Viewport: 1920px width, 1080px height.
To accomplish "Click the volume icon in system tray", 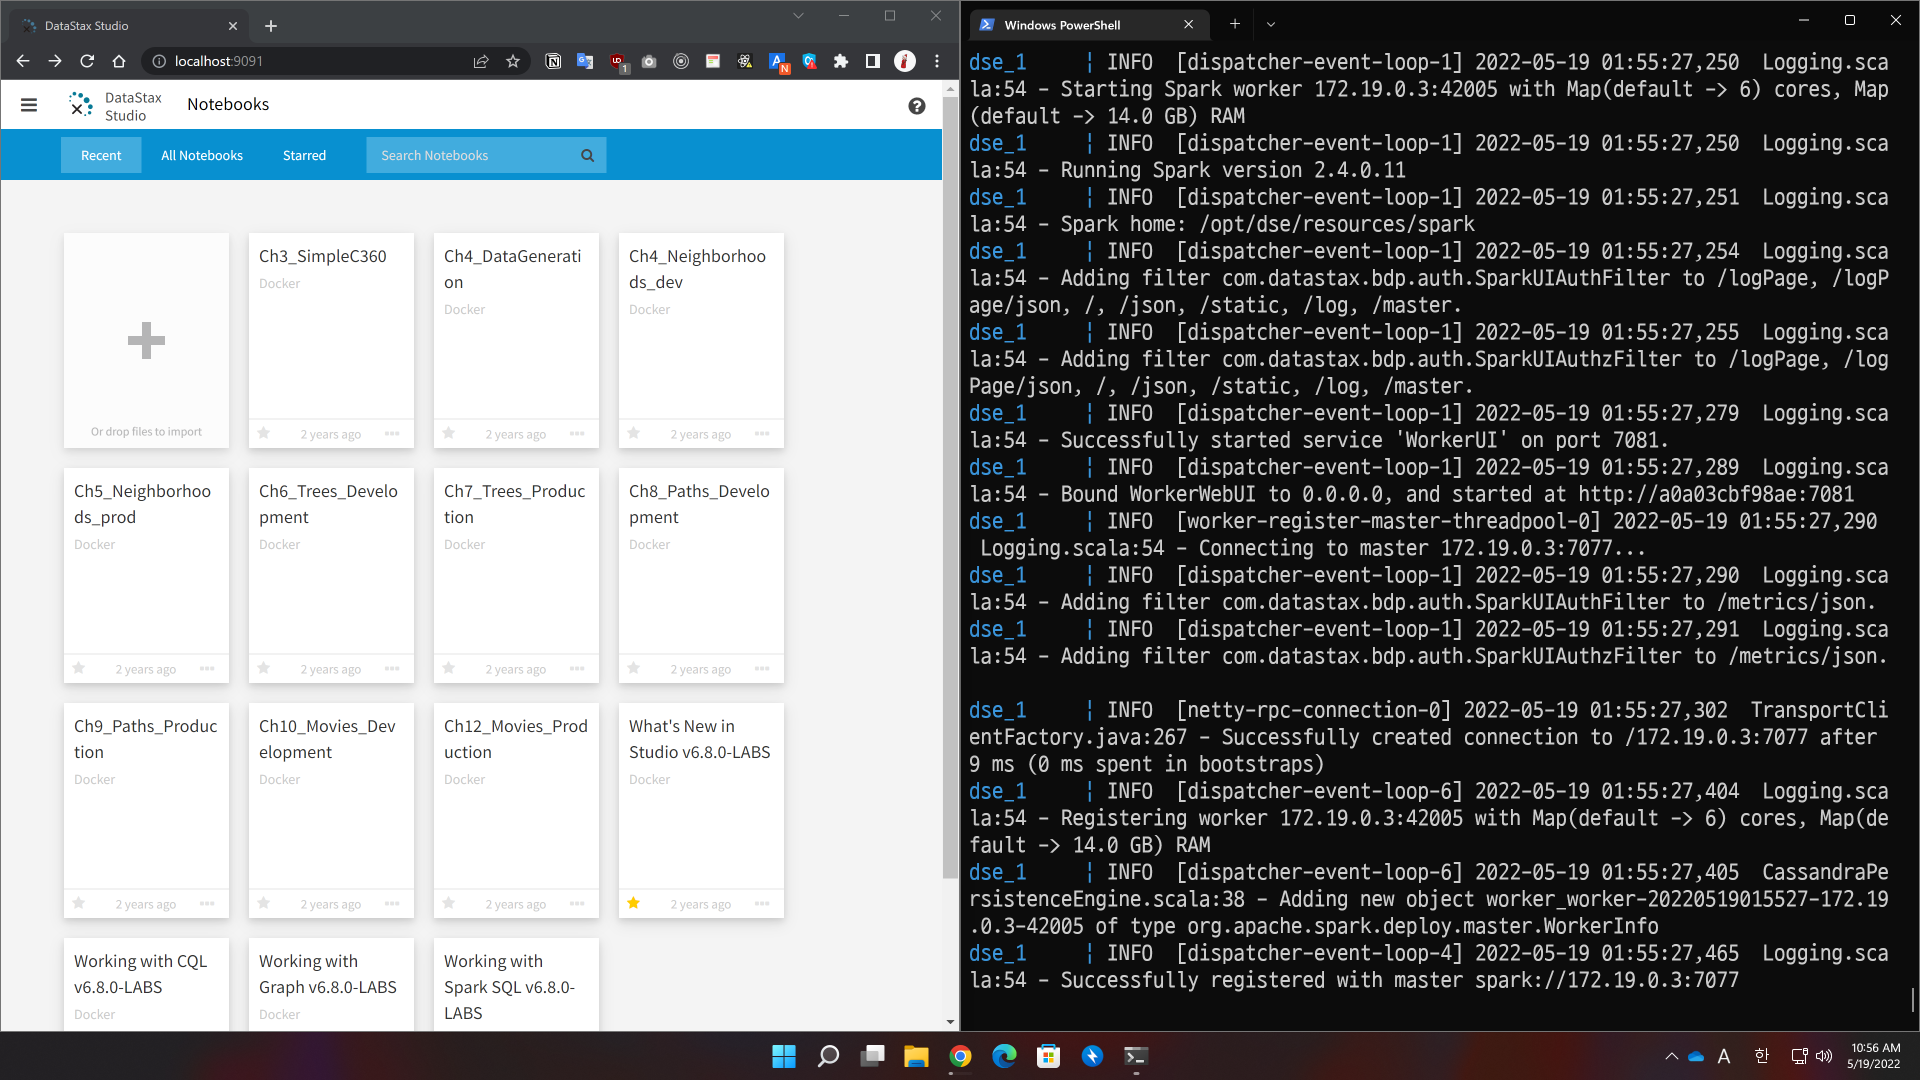I will click(x=1824, y=1056).
